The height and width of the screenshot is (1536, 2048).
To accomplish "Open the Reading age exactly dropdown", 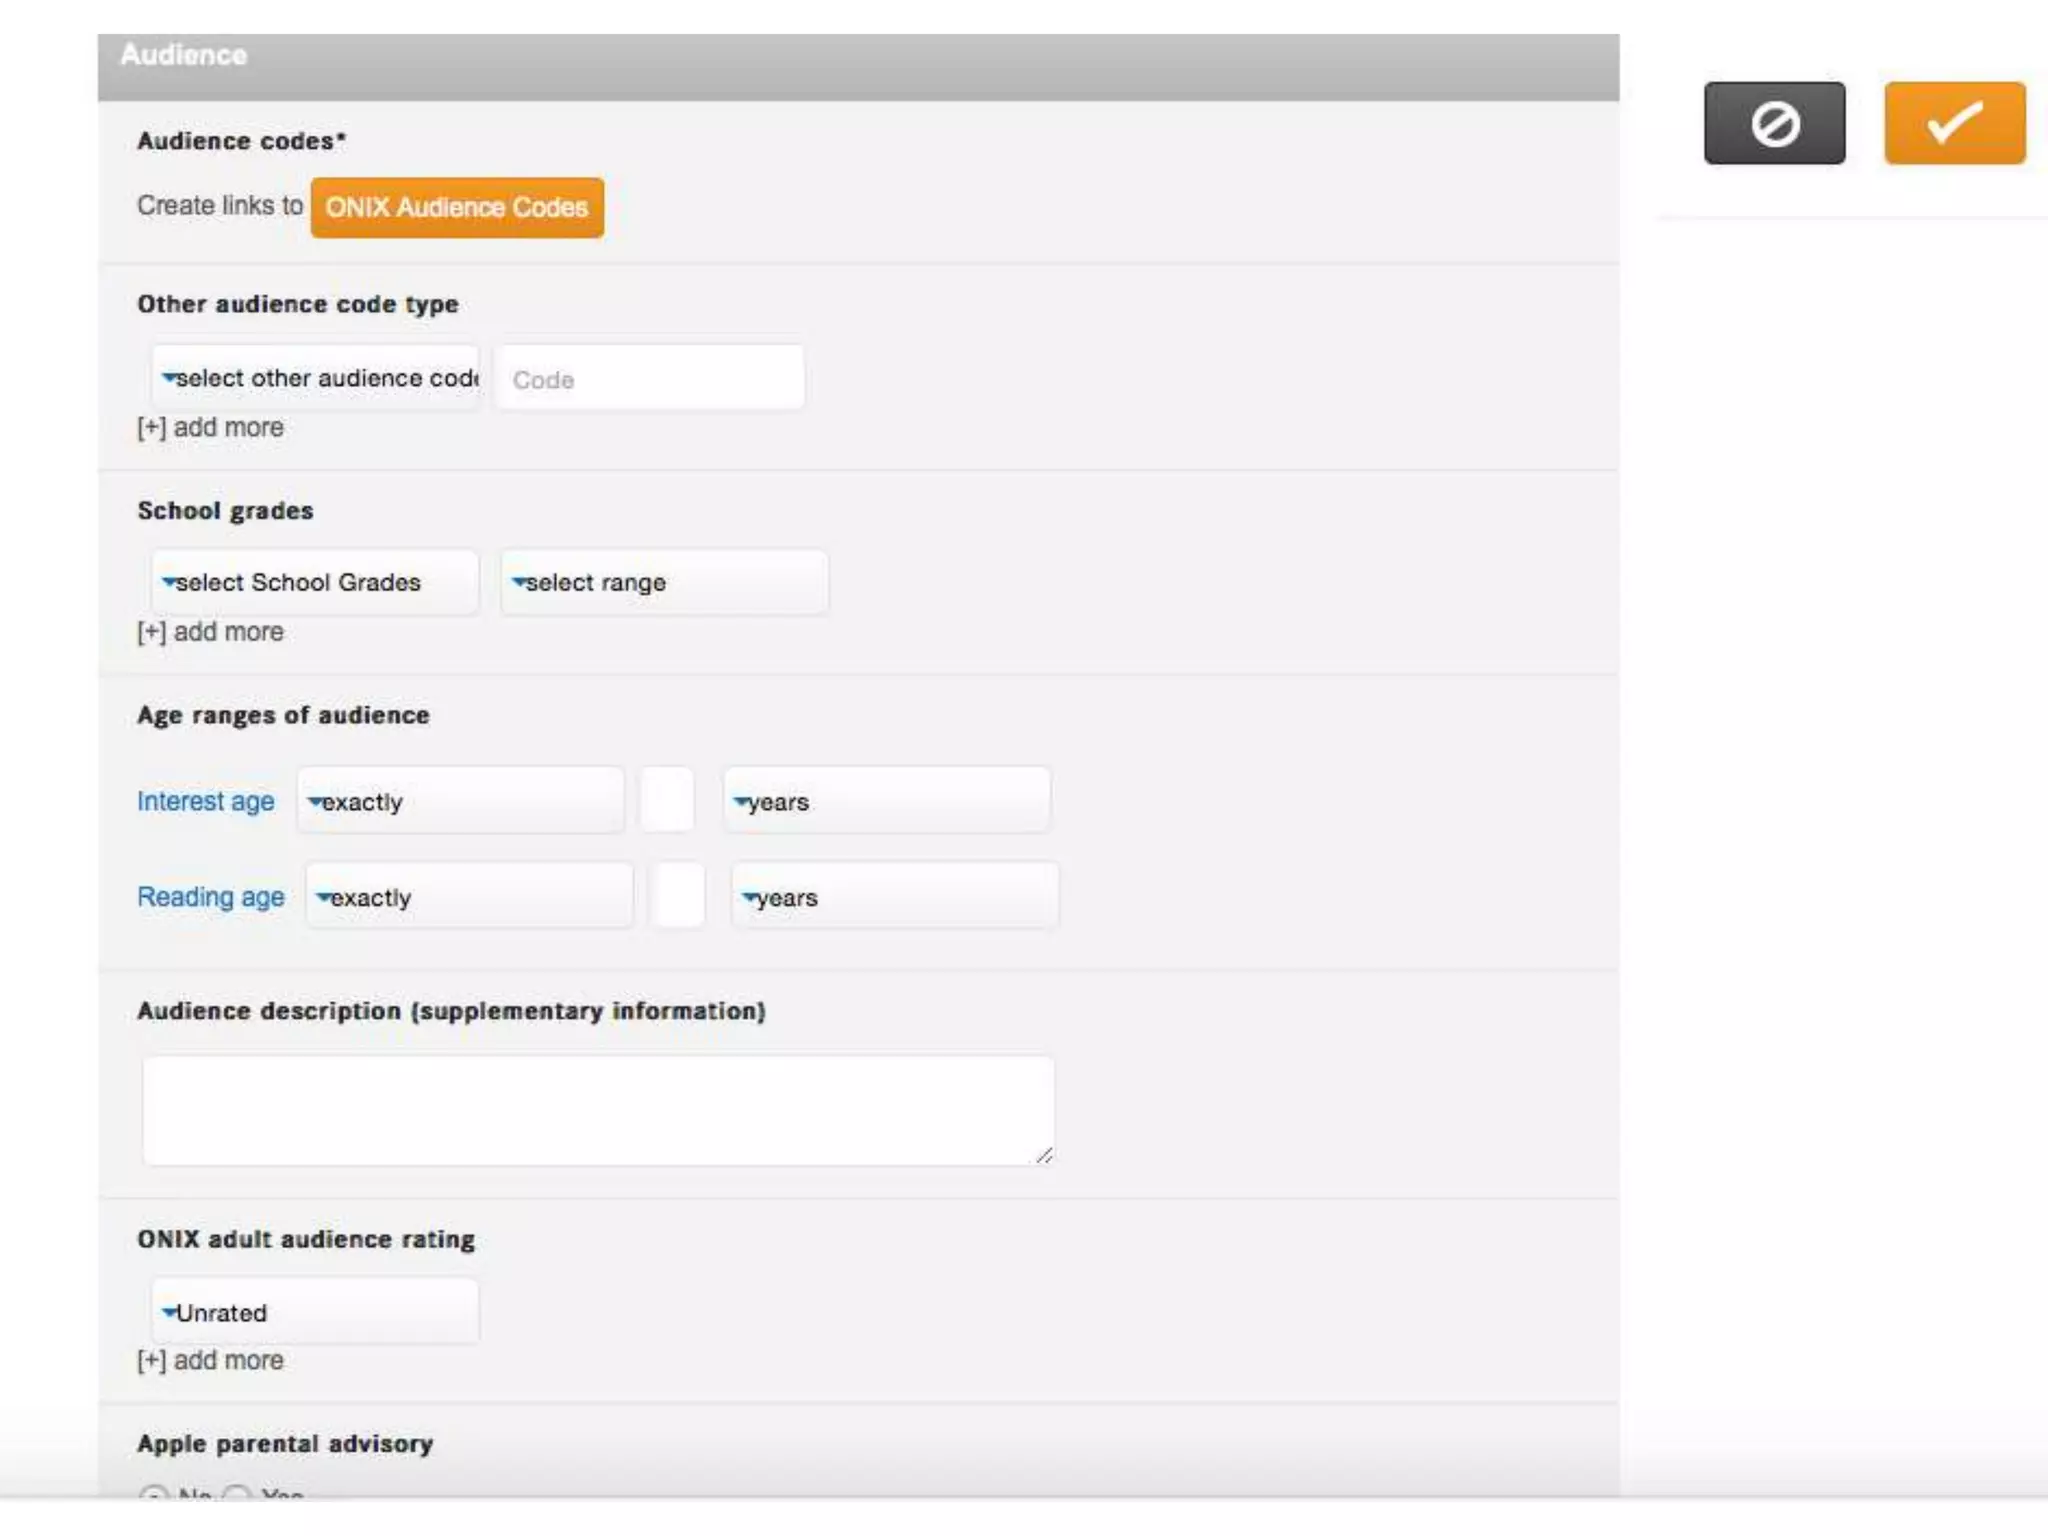I will point(469,897).
